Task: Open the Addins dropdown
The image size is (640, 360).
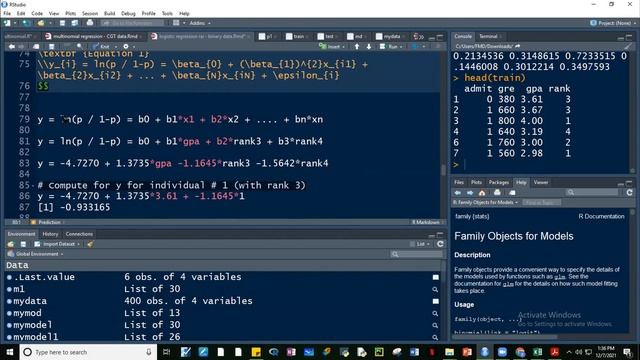Action: point(200,23)
